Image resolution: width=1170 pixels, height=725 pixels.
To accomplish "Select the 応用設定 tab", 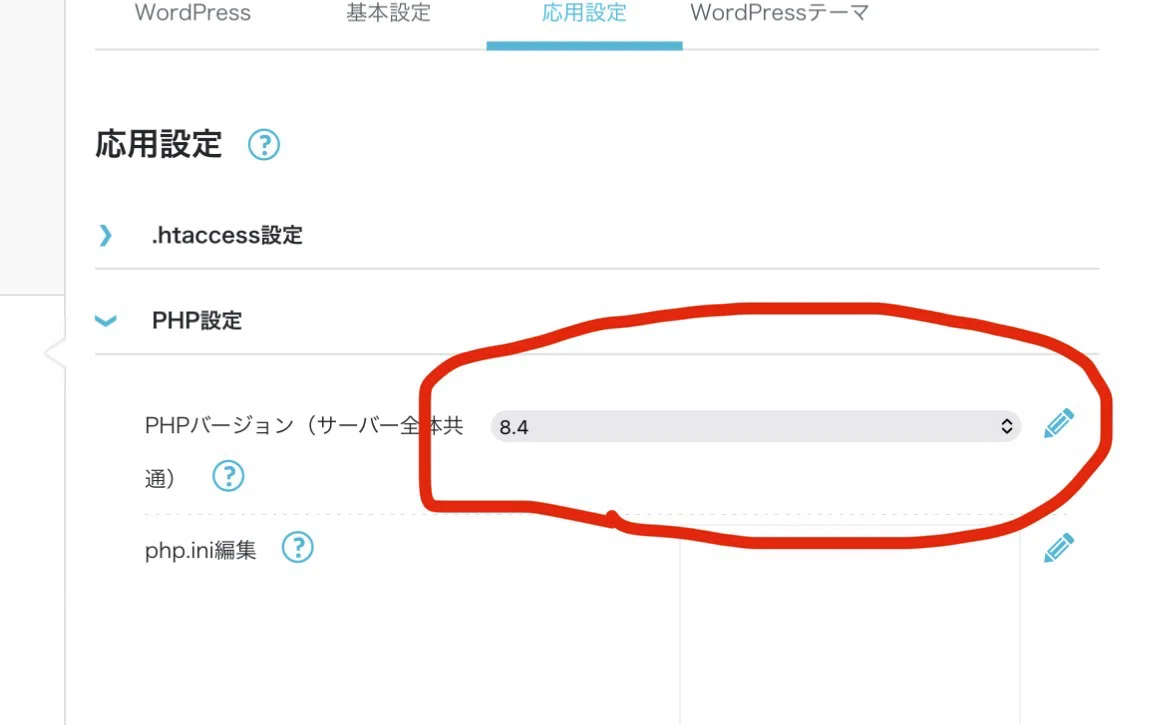I will tap(584, 13).
